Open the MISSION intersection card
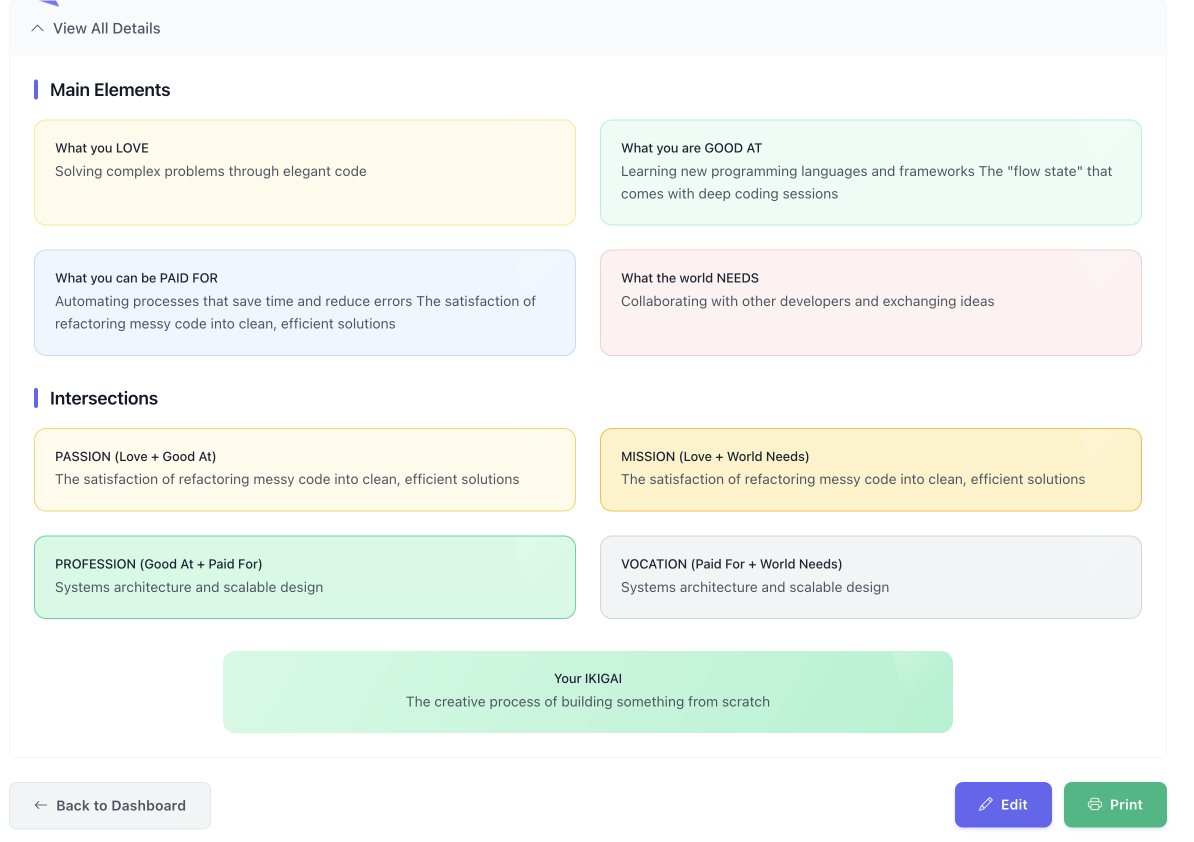This screenshot has height=842, width=1194. tap(870, 469)
